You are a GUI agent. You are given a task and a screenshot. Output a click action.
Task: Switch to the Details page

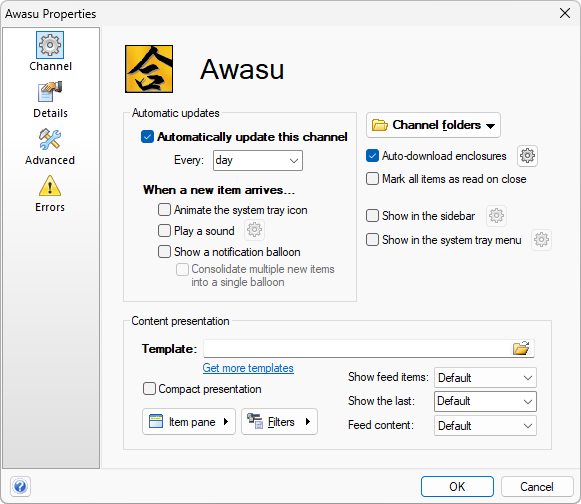[50, 100]
